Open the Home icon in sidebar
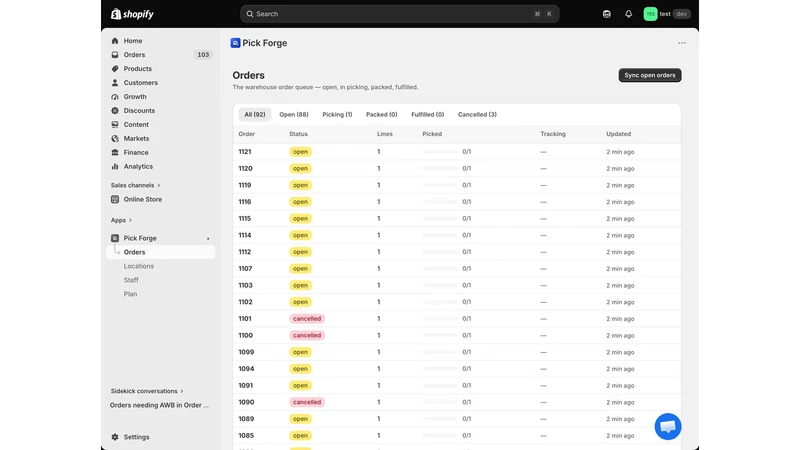The image size is (800, 450). click(x=115, y=41)
